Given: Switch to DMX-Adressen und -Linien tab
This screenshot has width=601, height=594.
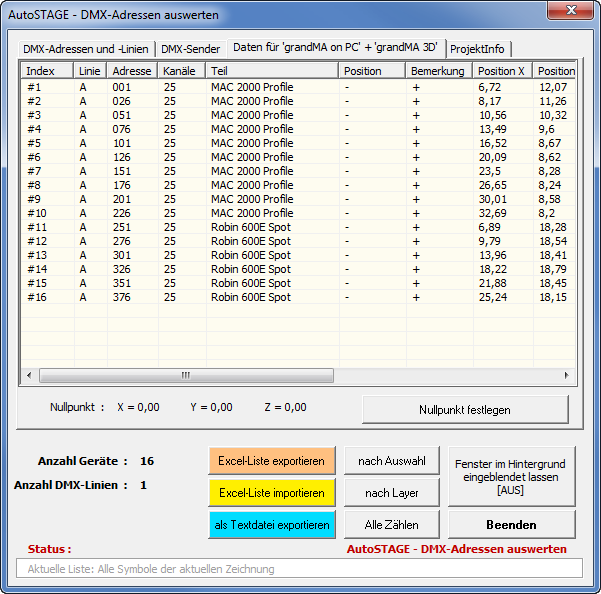Looking at the screenshot, I should pos(88,49).
